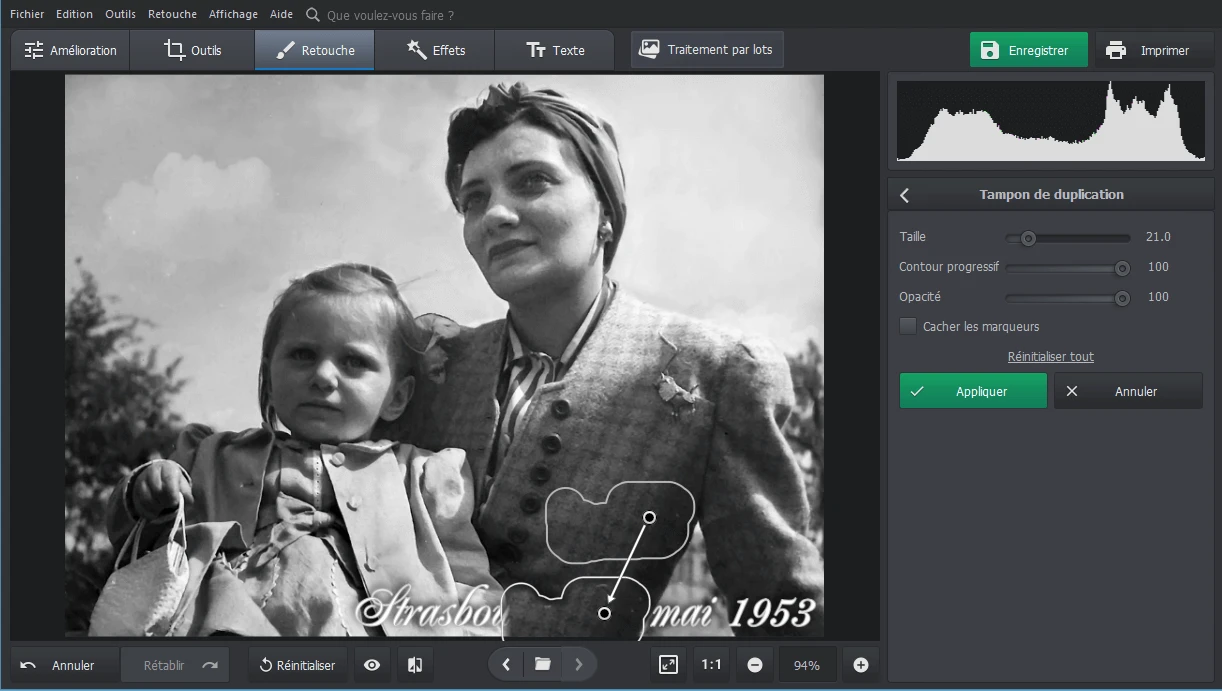Zoom in with the plus icon

861,665
